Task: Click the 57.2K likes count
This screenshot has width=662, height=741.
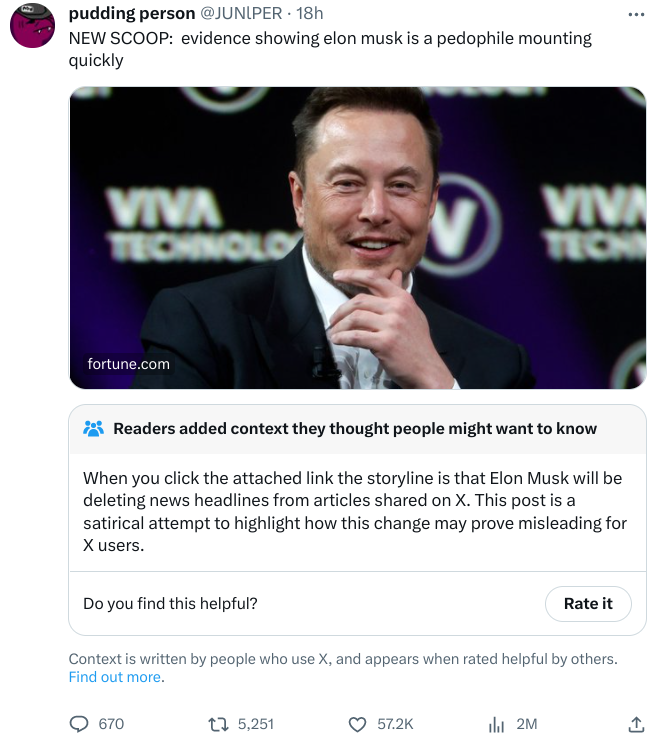Action: tap(395, 723)
